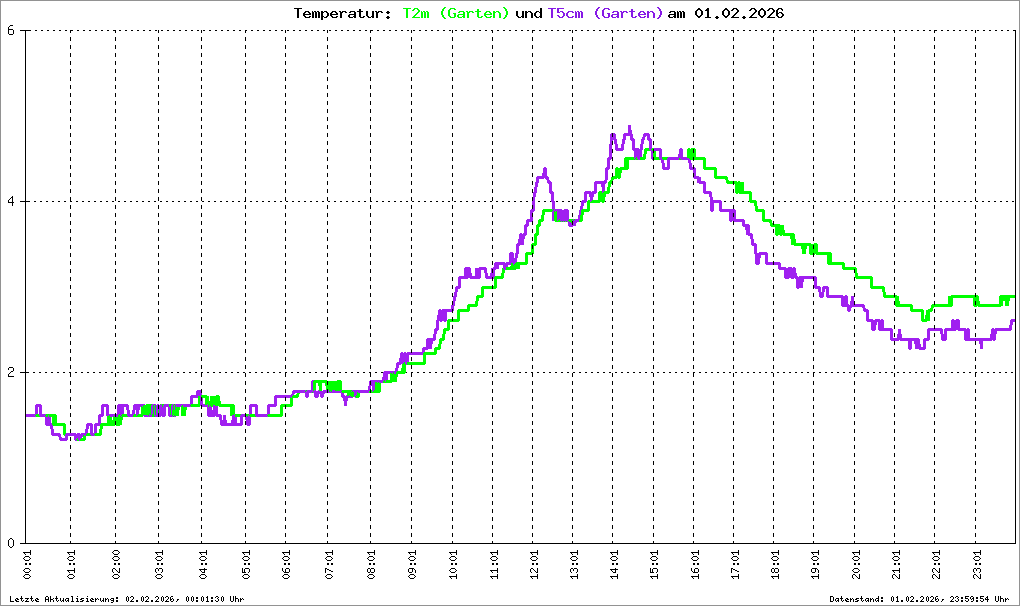Click the y-axis label '6'
1020x606 pixels.
tap(11, 31)
